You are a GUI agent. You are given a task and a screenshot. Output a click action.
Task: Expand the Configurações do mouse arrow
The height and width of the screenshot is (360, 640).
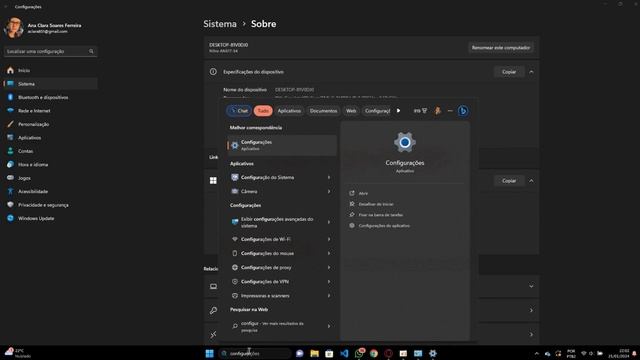(329, 253)
